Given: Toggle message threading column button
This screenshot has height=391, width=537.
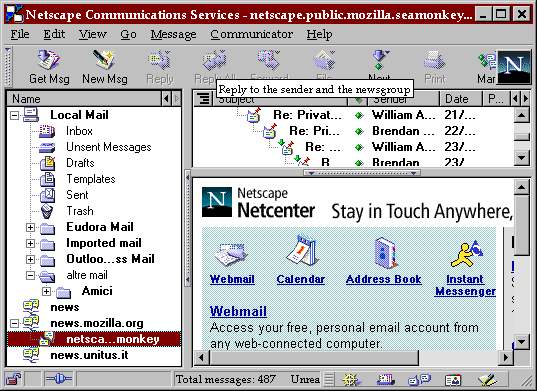Looking at the screenshot, I should (x=204, y=99).
